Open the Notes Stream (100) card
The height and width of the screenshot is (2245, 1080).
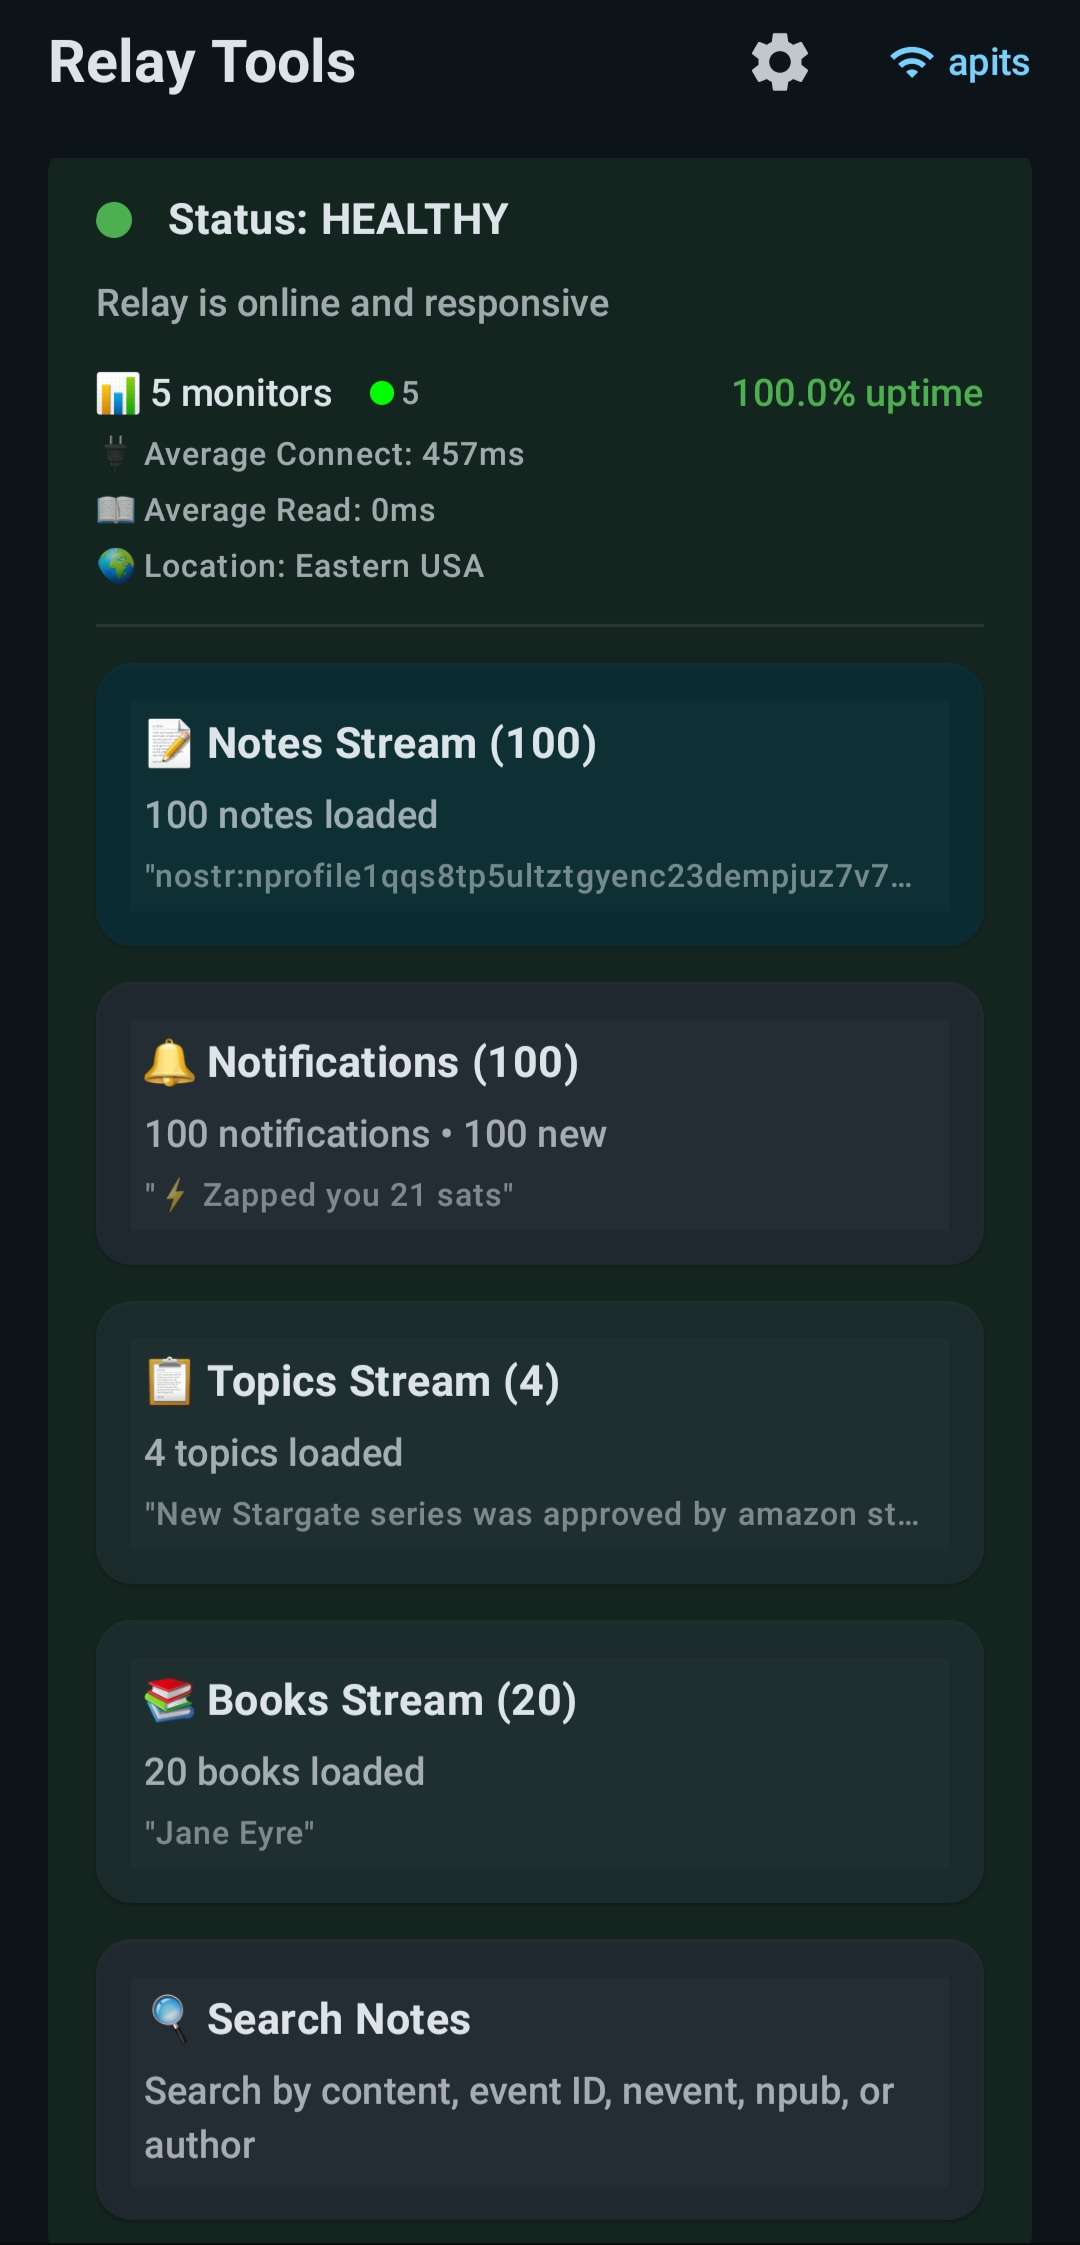tap(540, 804)
